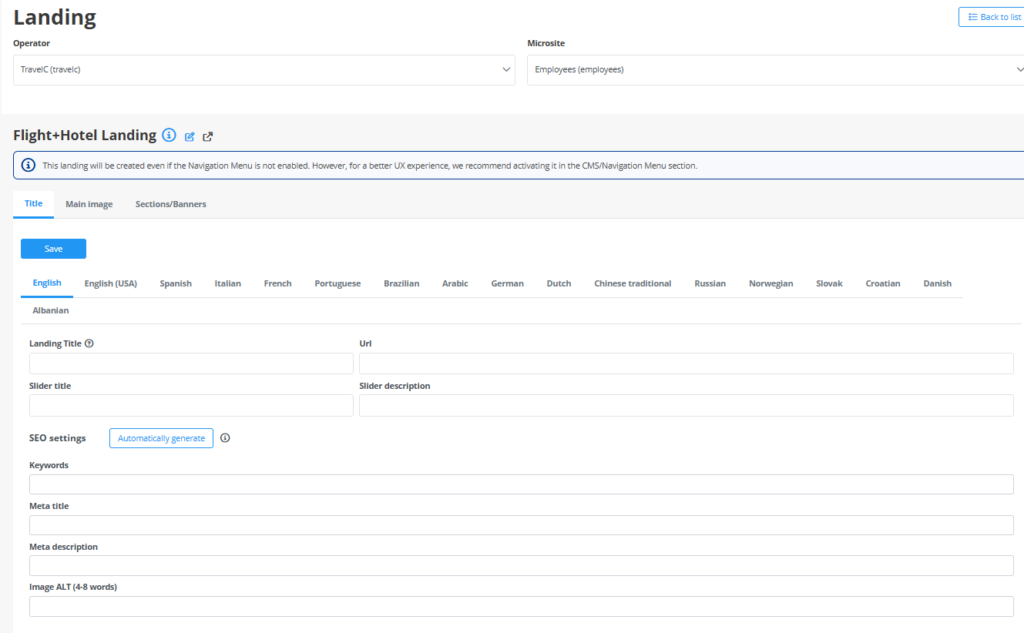Click into the Url text field
Image resolution: width=1024 pixels, height=633 pixels.
(686, 364)
